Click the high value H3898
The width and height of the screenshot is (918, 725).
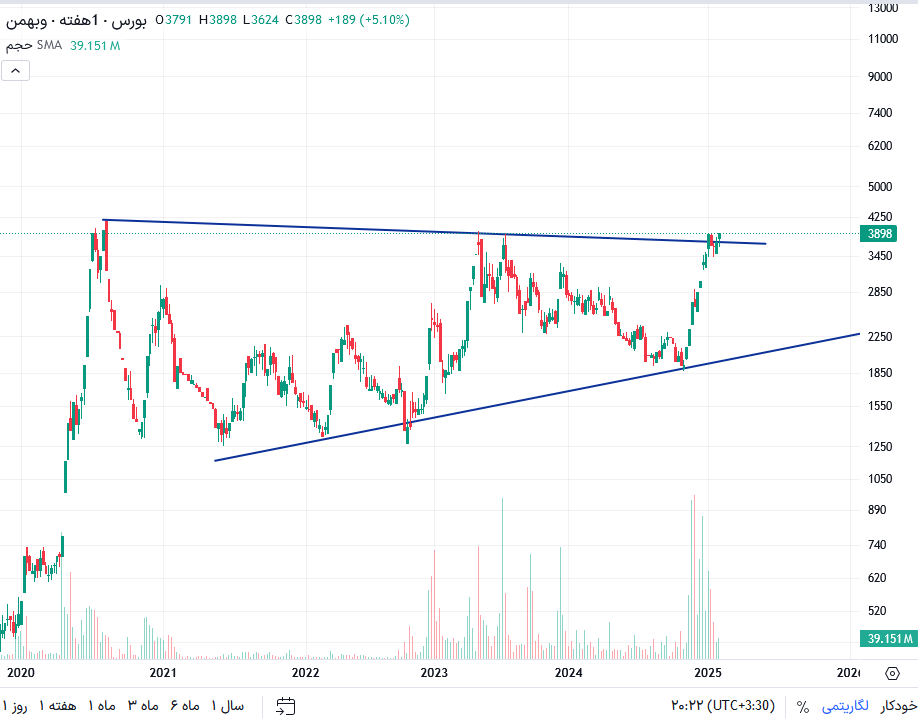[x=218, y=20]
